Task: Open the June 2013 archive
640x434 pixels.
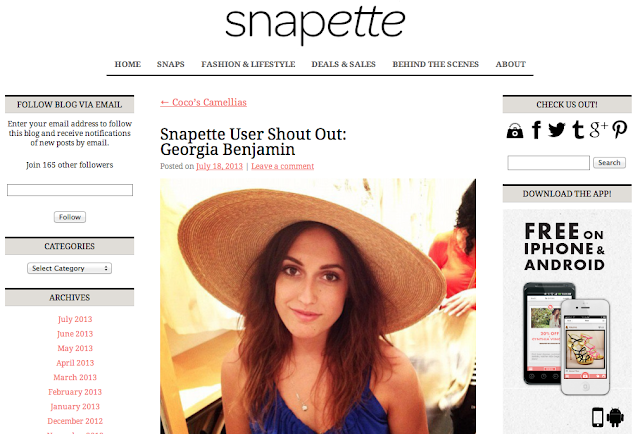Action: coord(75,334)
